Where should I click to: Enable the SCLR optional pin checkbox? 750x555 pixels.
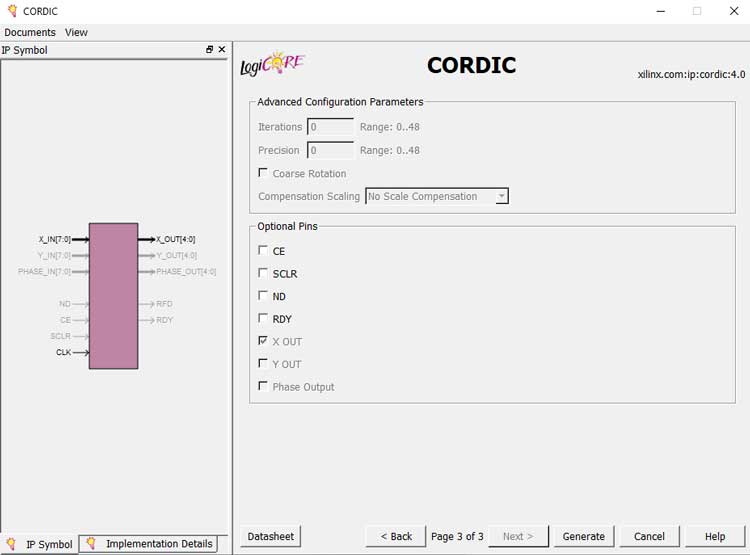coord(263,273)
